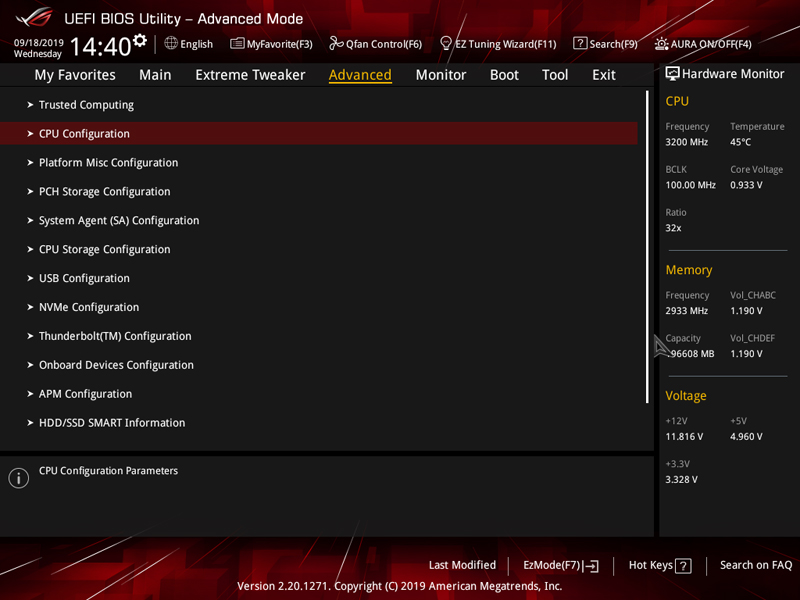Screen dimensions: 800x600
Task: Expand the arrow beside CPU Storage Configuration
Action: [30, 249]
